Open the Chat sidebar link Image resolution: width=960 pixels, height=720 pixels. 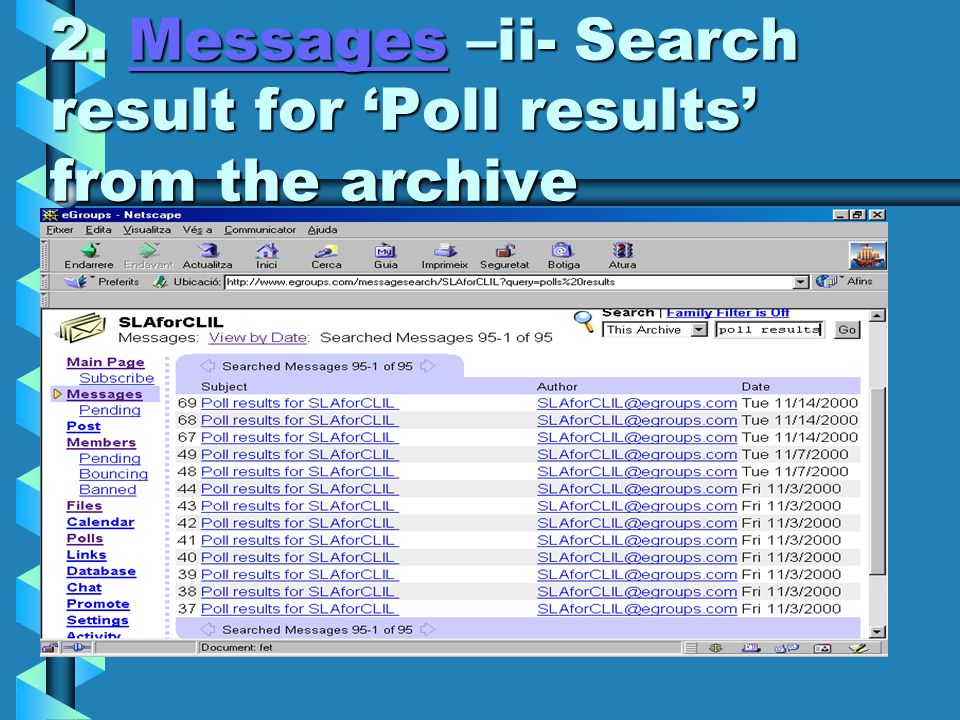pos(84,588)
